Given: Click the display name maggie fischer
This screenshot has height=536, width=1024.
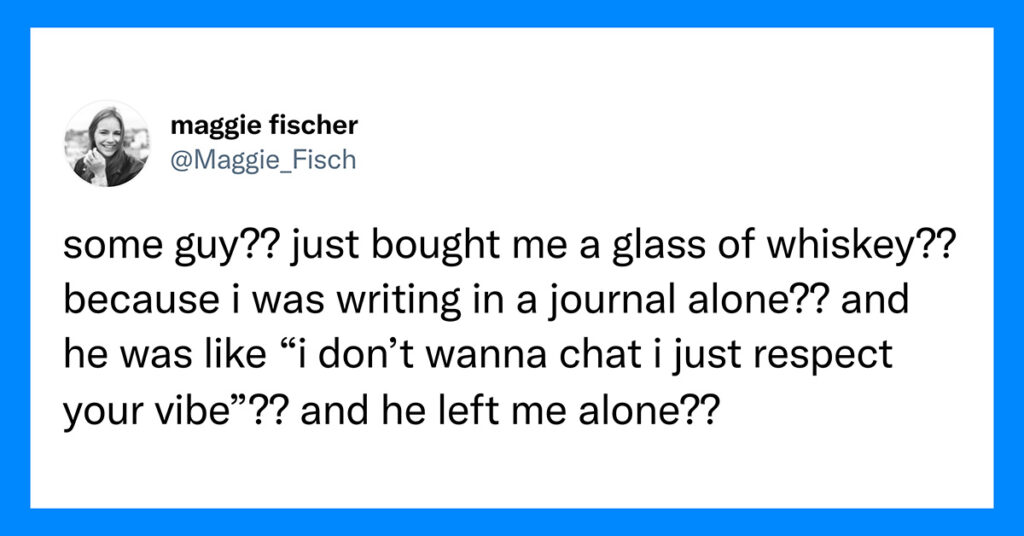Looking at the screenshot, I should tap(264, 125).
